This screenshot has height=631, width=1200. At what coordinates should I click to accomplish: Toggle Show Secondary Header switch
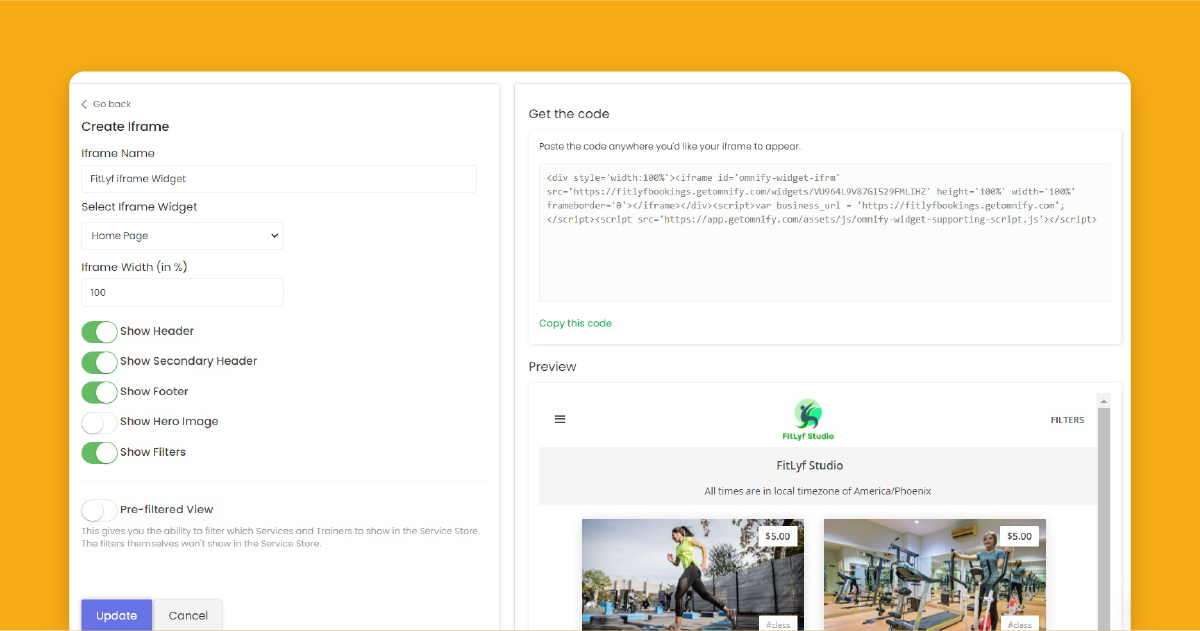(x=99, y=361)
